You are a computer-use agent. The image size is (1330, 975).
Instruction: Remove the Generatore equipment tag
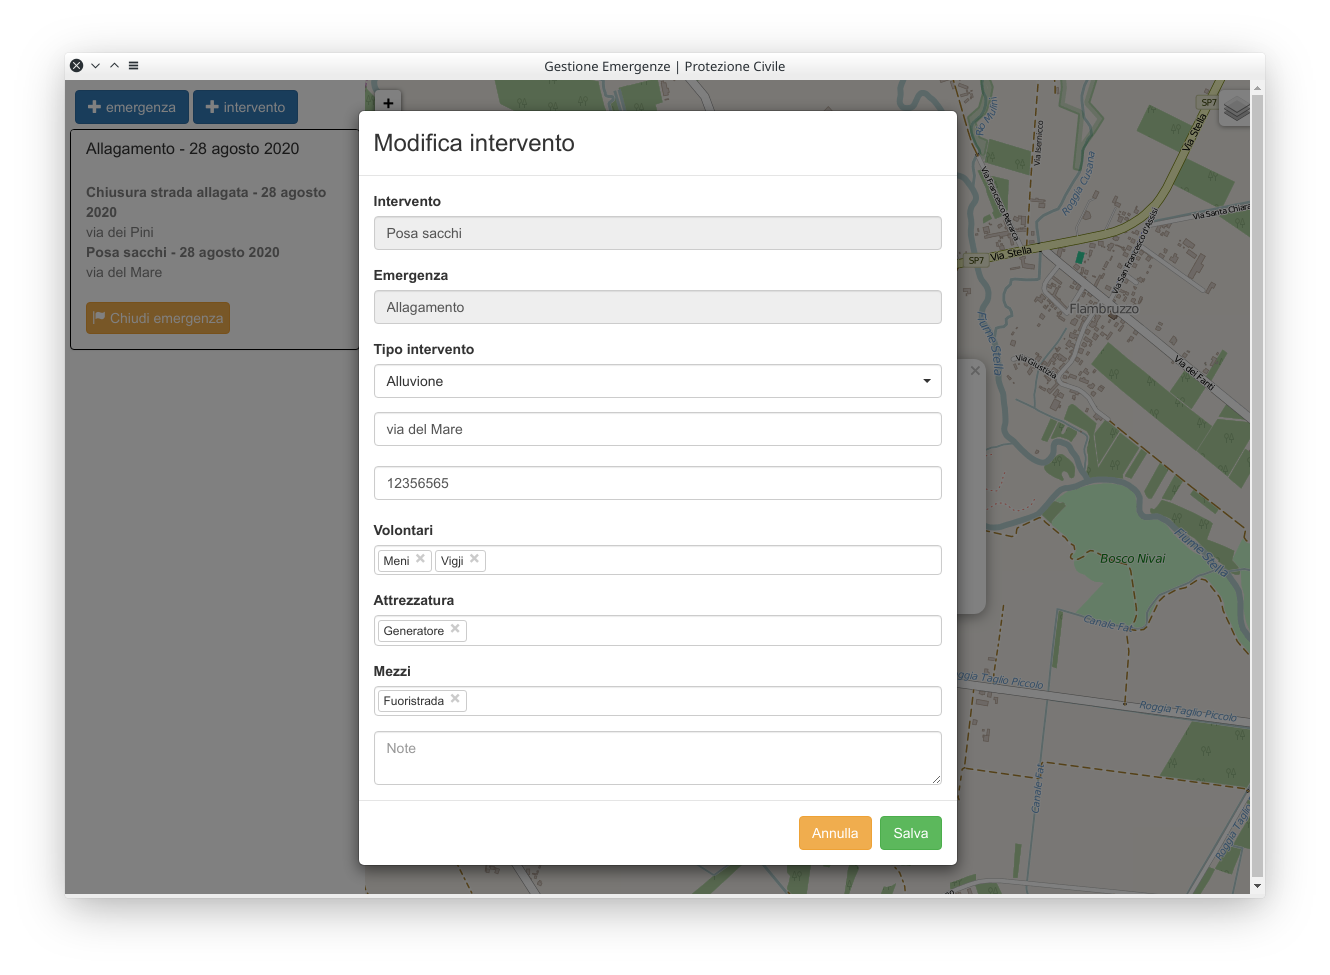[x=455, y=629]
